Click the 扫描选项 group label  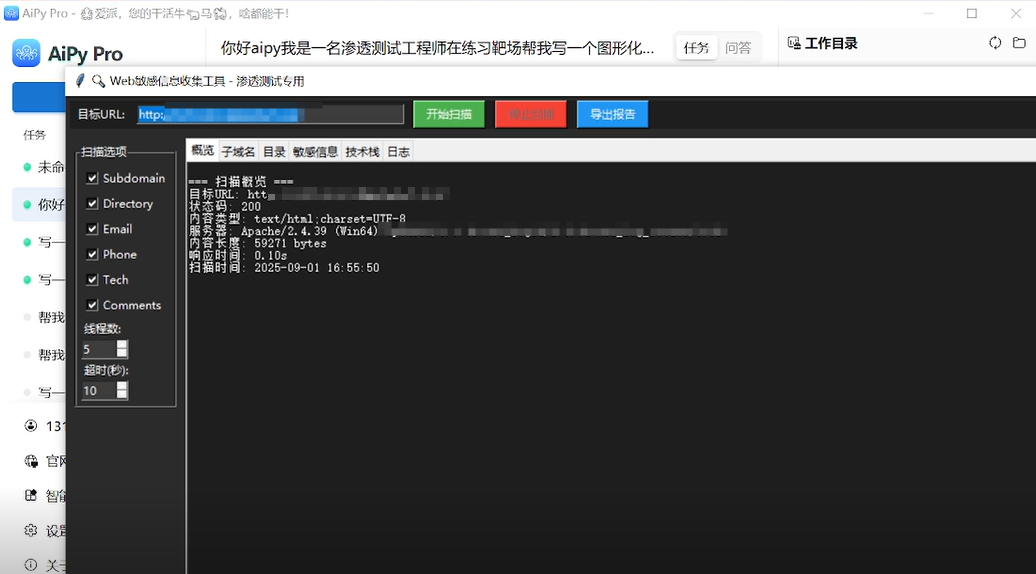(x=104, y=152)
